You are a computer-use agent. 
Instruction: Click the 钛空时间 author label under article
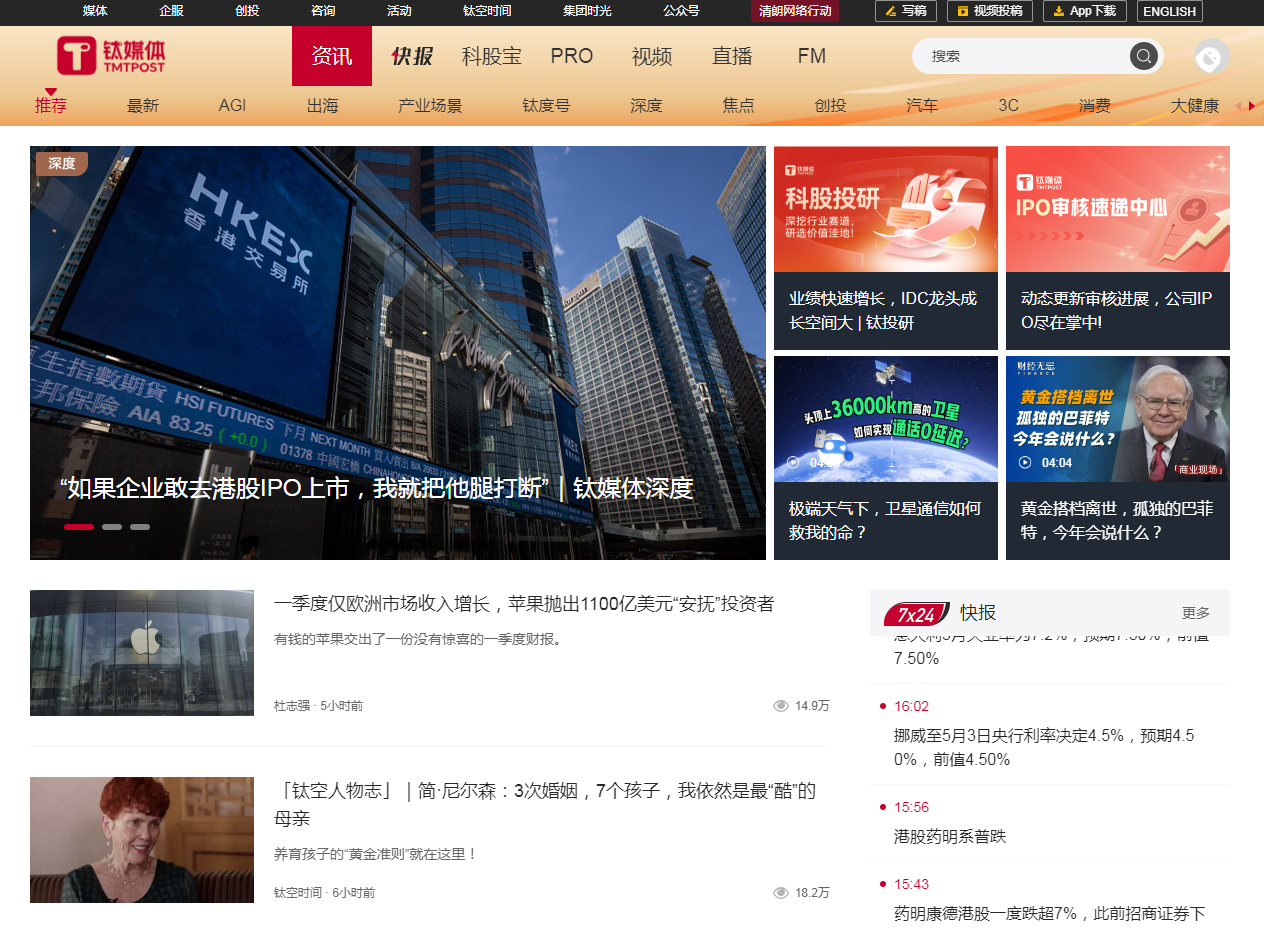298,893
